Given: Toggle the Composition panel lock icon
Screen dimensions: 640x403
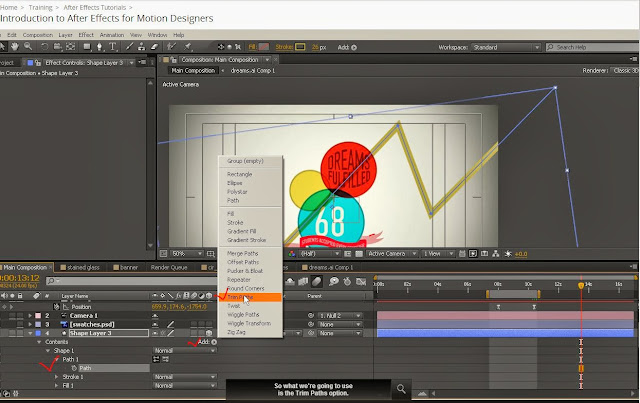Looking at the screenshot, I should click(x=173, y=60).
